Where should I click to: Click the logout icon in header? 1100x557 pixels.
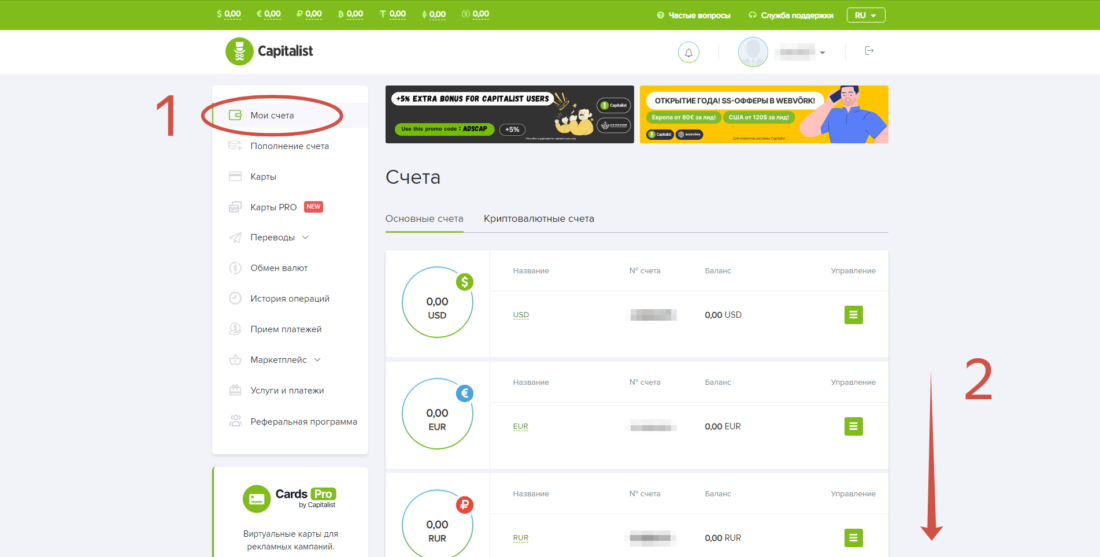[x=869, y=51]
